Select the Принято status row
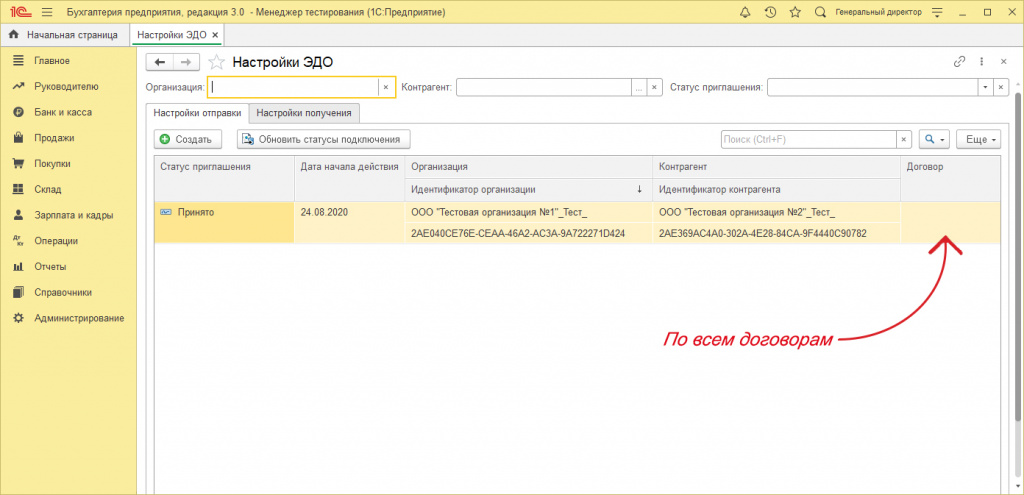Image resolution: width=1024 pixels, height=495 pixels. tap(223, 212)
